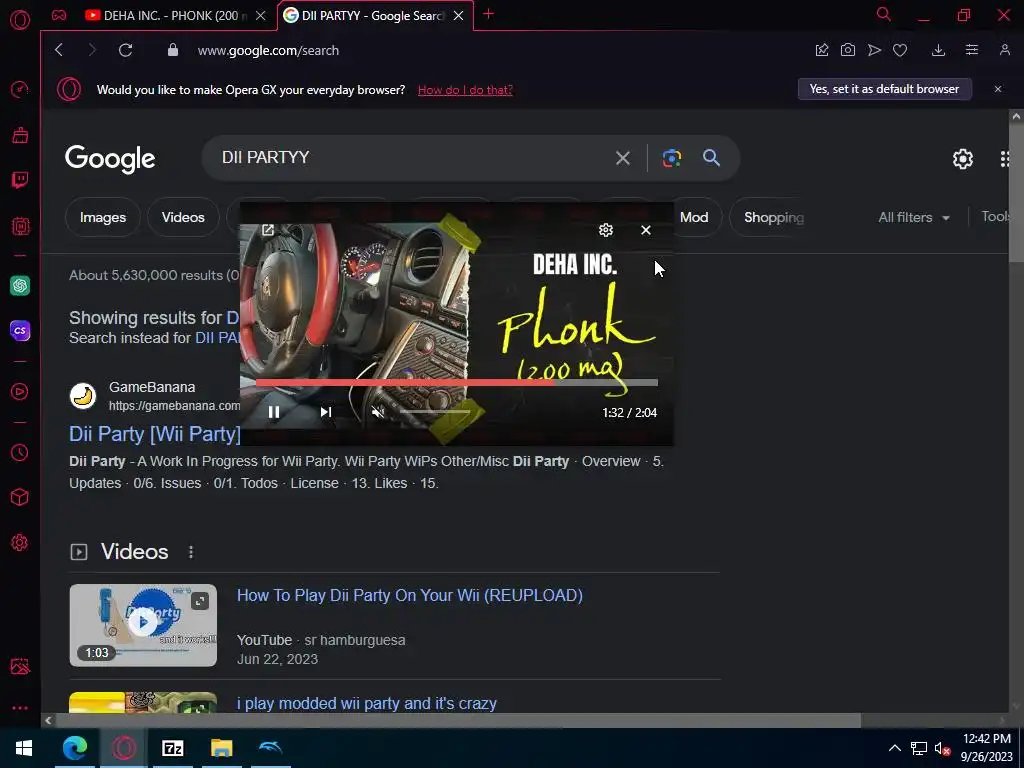Viewport: 1024px width, 768px height.
Task: Clear the Google search box text
Action: click(x=622, y=158)
